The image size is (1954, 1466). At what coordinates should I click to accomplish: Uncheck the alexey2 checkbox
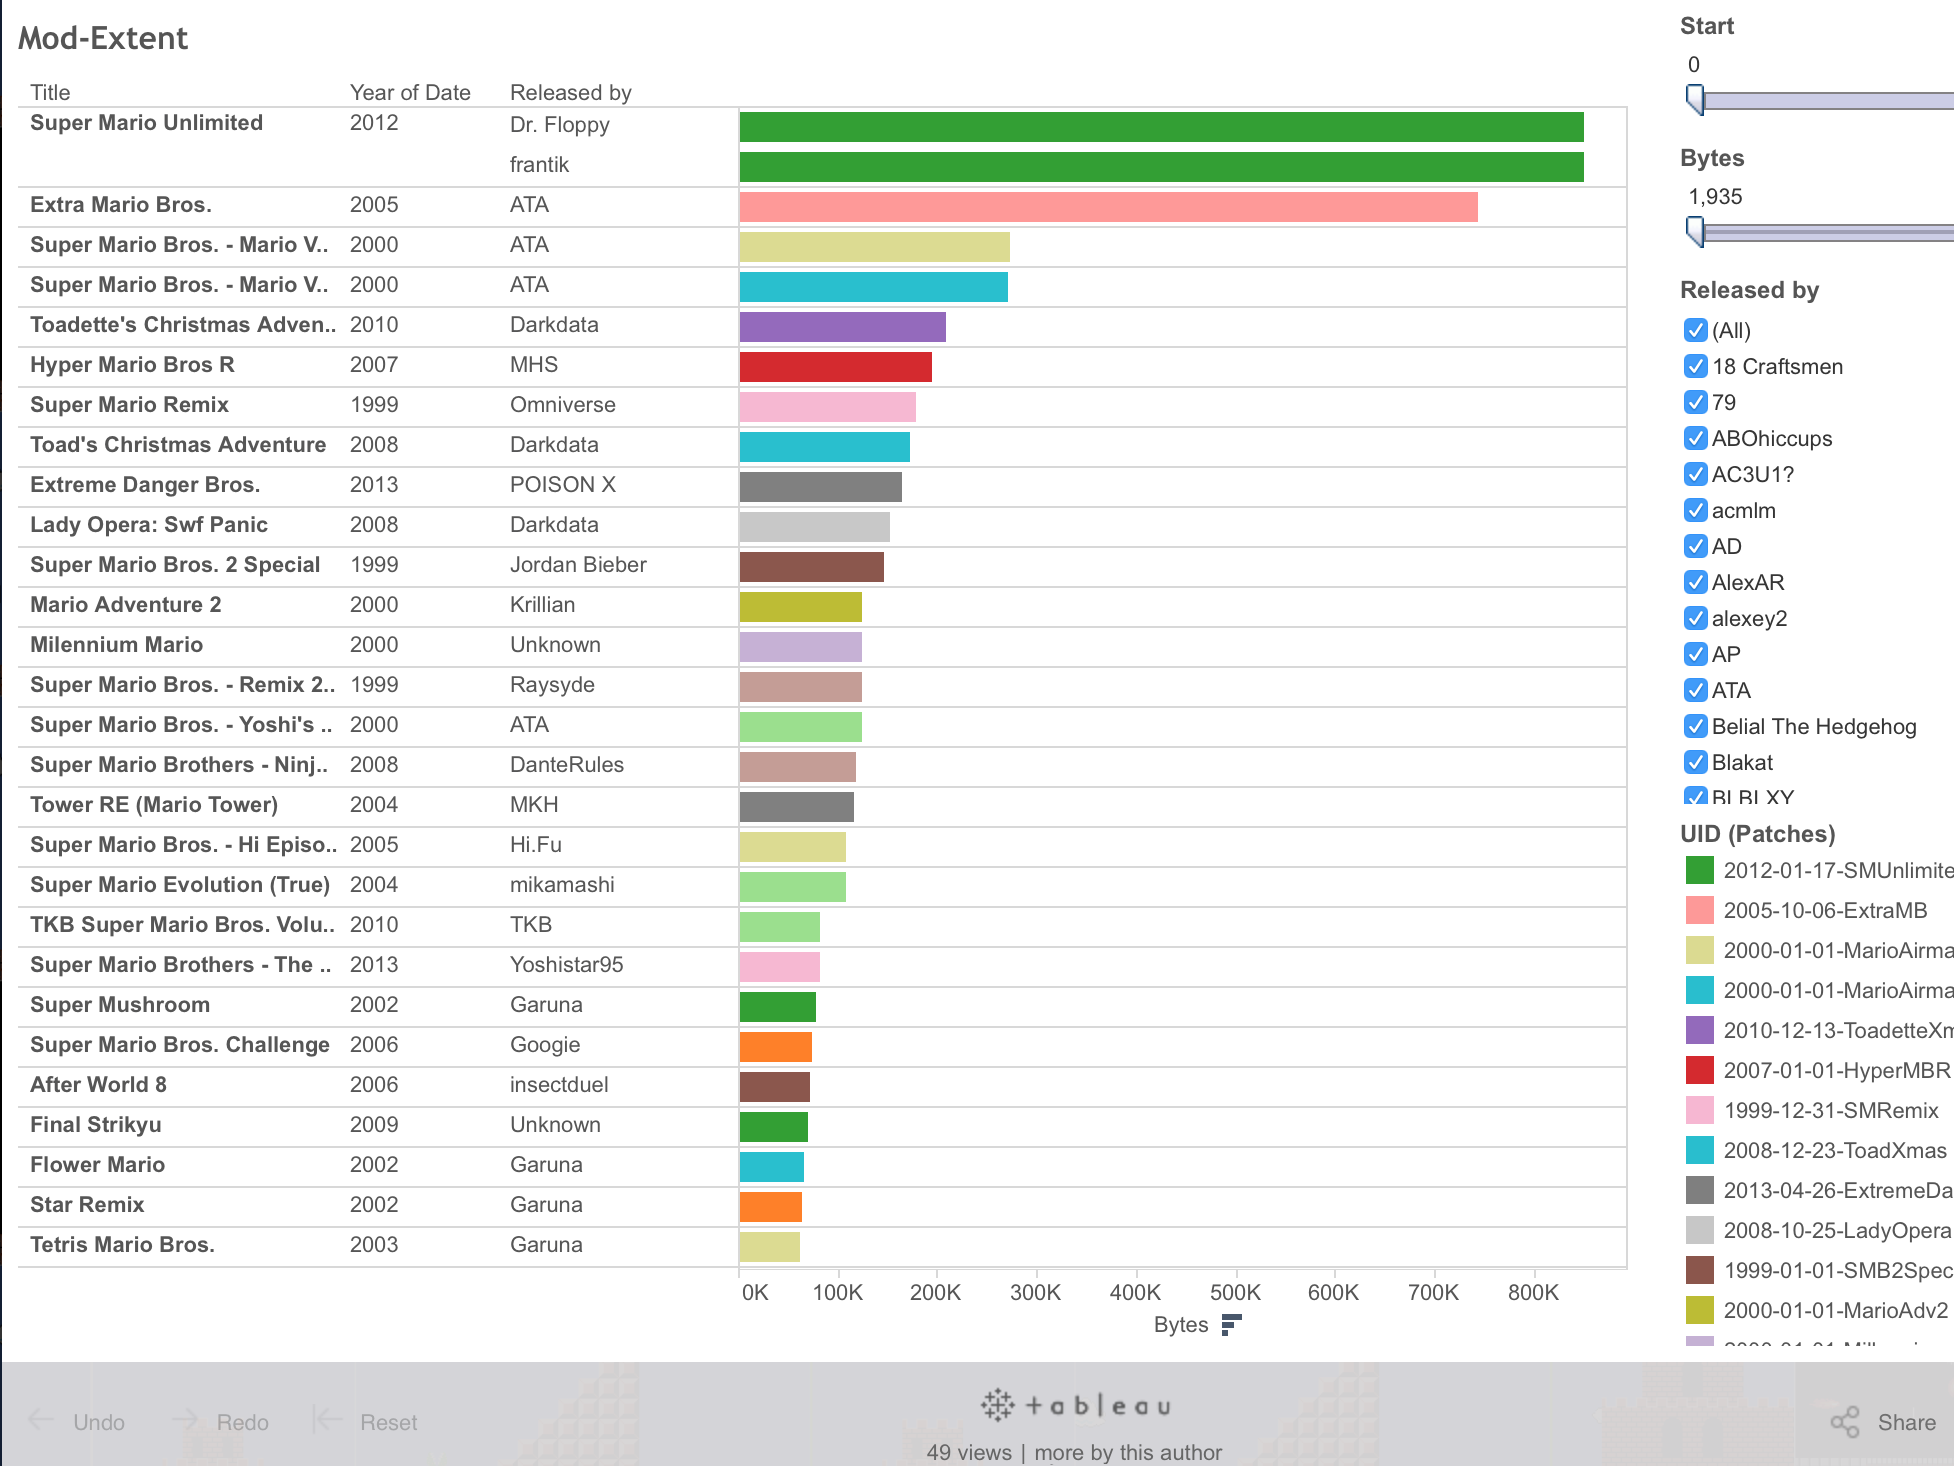click(1695, 618)
